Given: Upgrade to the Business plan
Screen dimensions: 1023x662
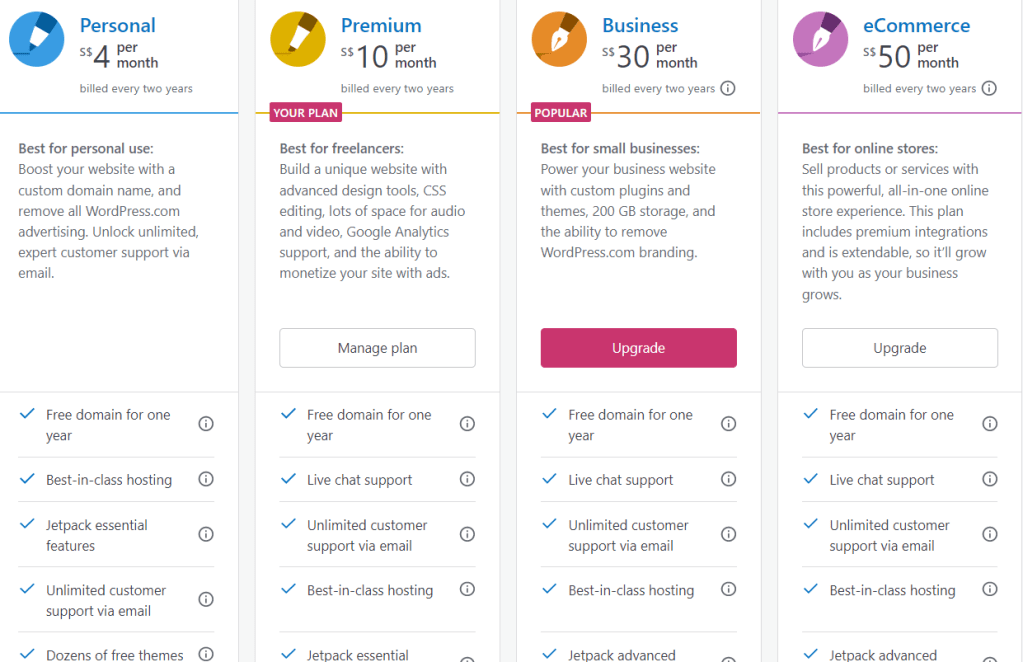Looking at the screenshot, I should coord(638,348).
